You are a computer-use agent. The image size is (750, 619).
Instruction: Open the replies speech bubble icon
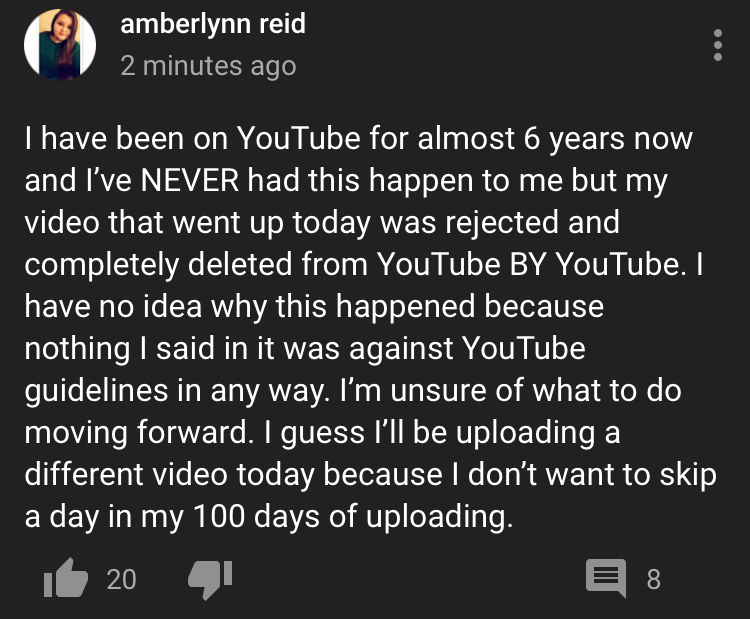[606, 578]
